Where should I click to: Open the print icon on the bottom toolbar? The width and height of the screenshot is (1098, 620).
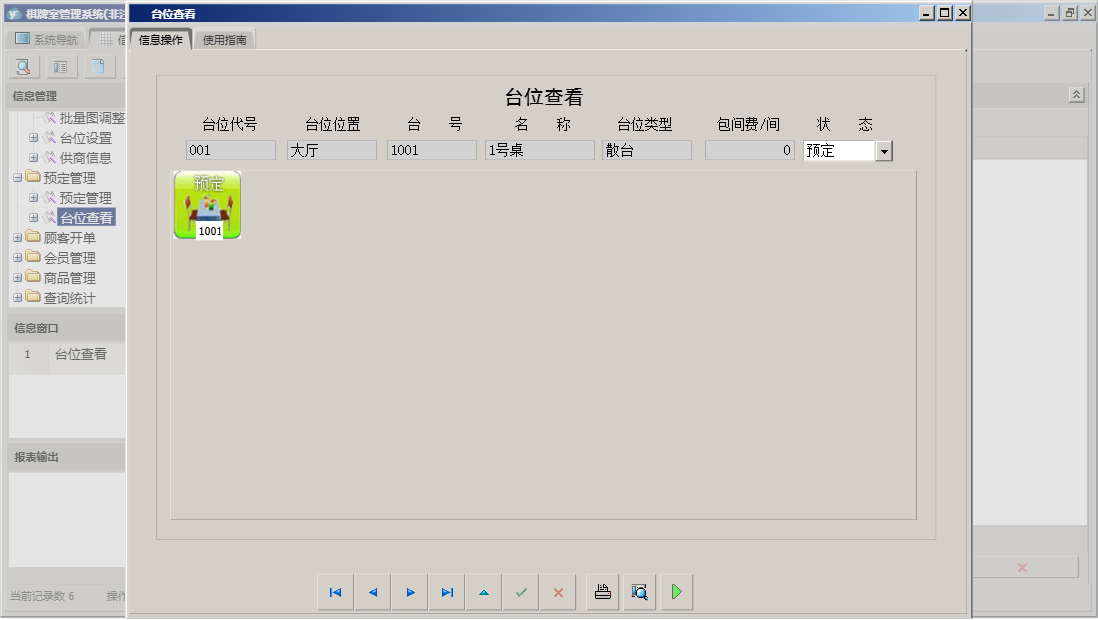(602, 591)
